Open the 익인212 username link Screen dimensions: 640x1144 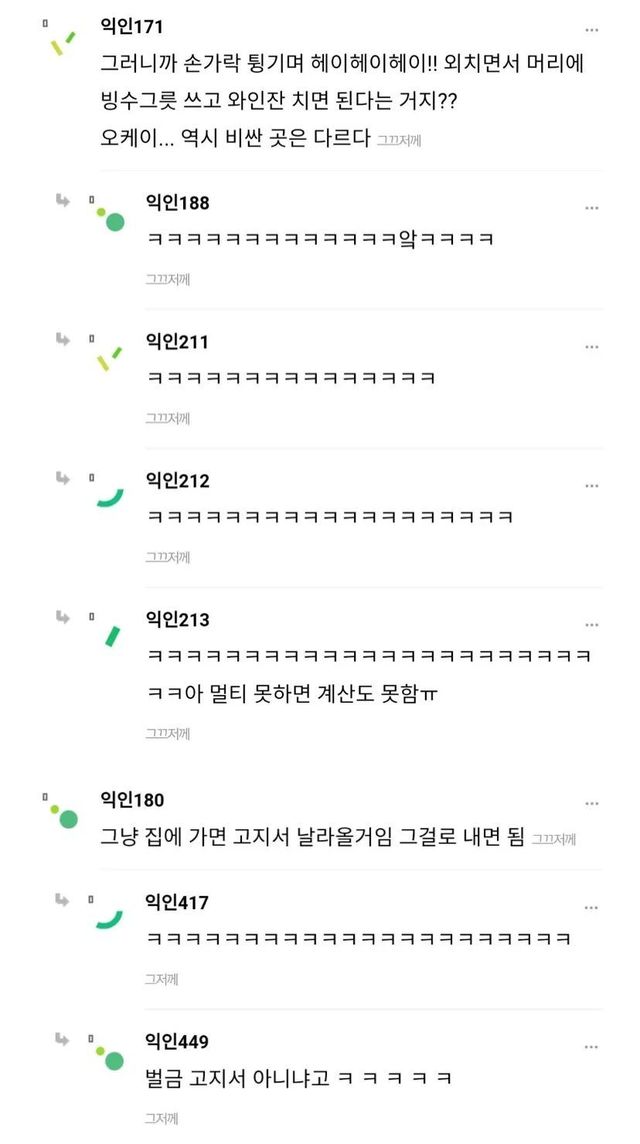pyautogui.click(x=178, y=481)
